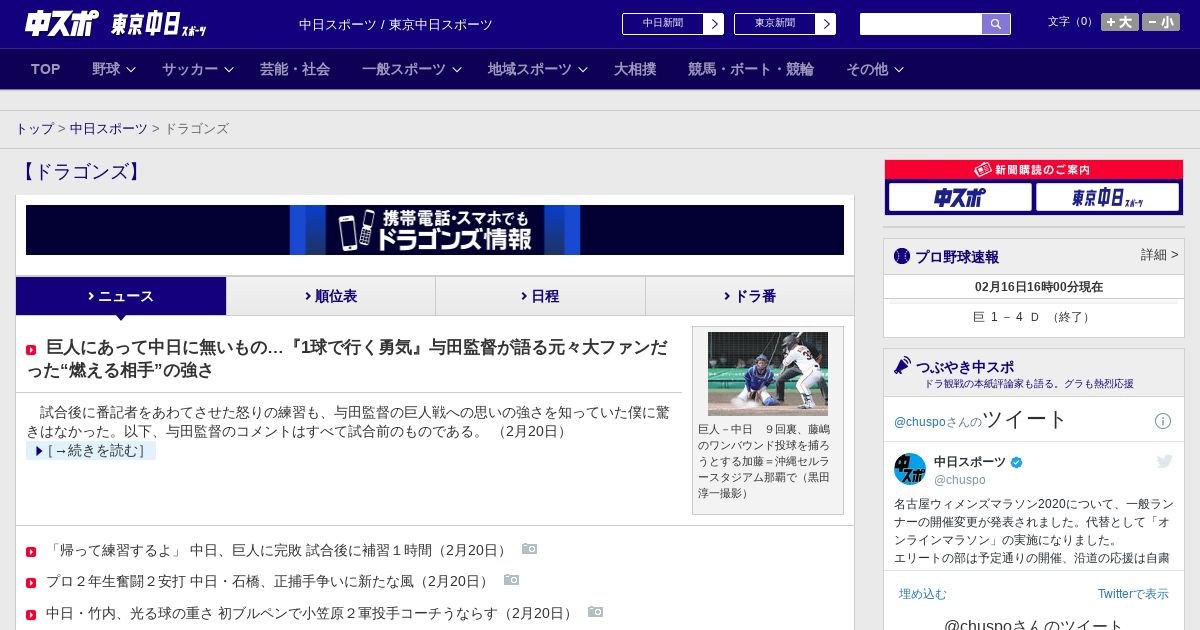This screenshot has height=630, width=1200.
Task: Click the @chuspo link in the ツイート header
Action: pyautogui.click(x=918, y=422)
